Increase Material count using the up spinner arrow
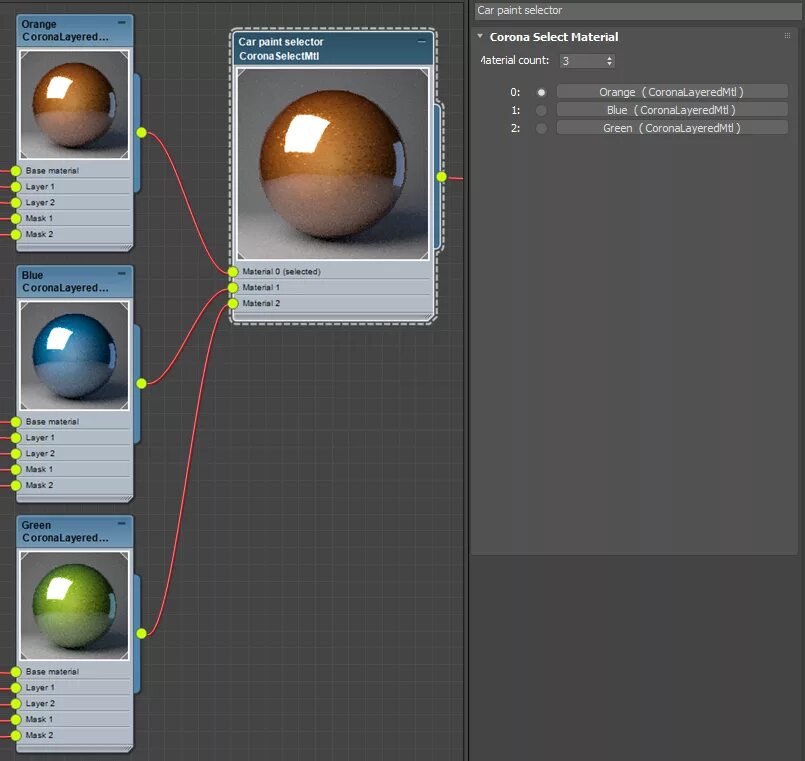Viewport: 805px width, 761px height. (x=609, y=56)
